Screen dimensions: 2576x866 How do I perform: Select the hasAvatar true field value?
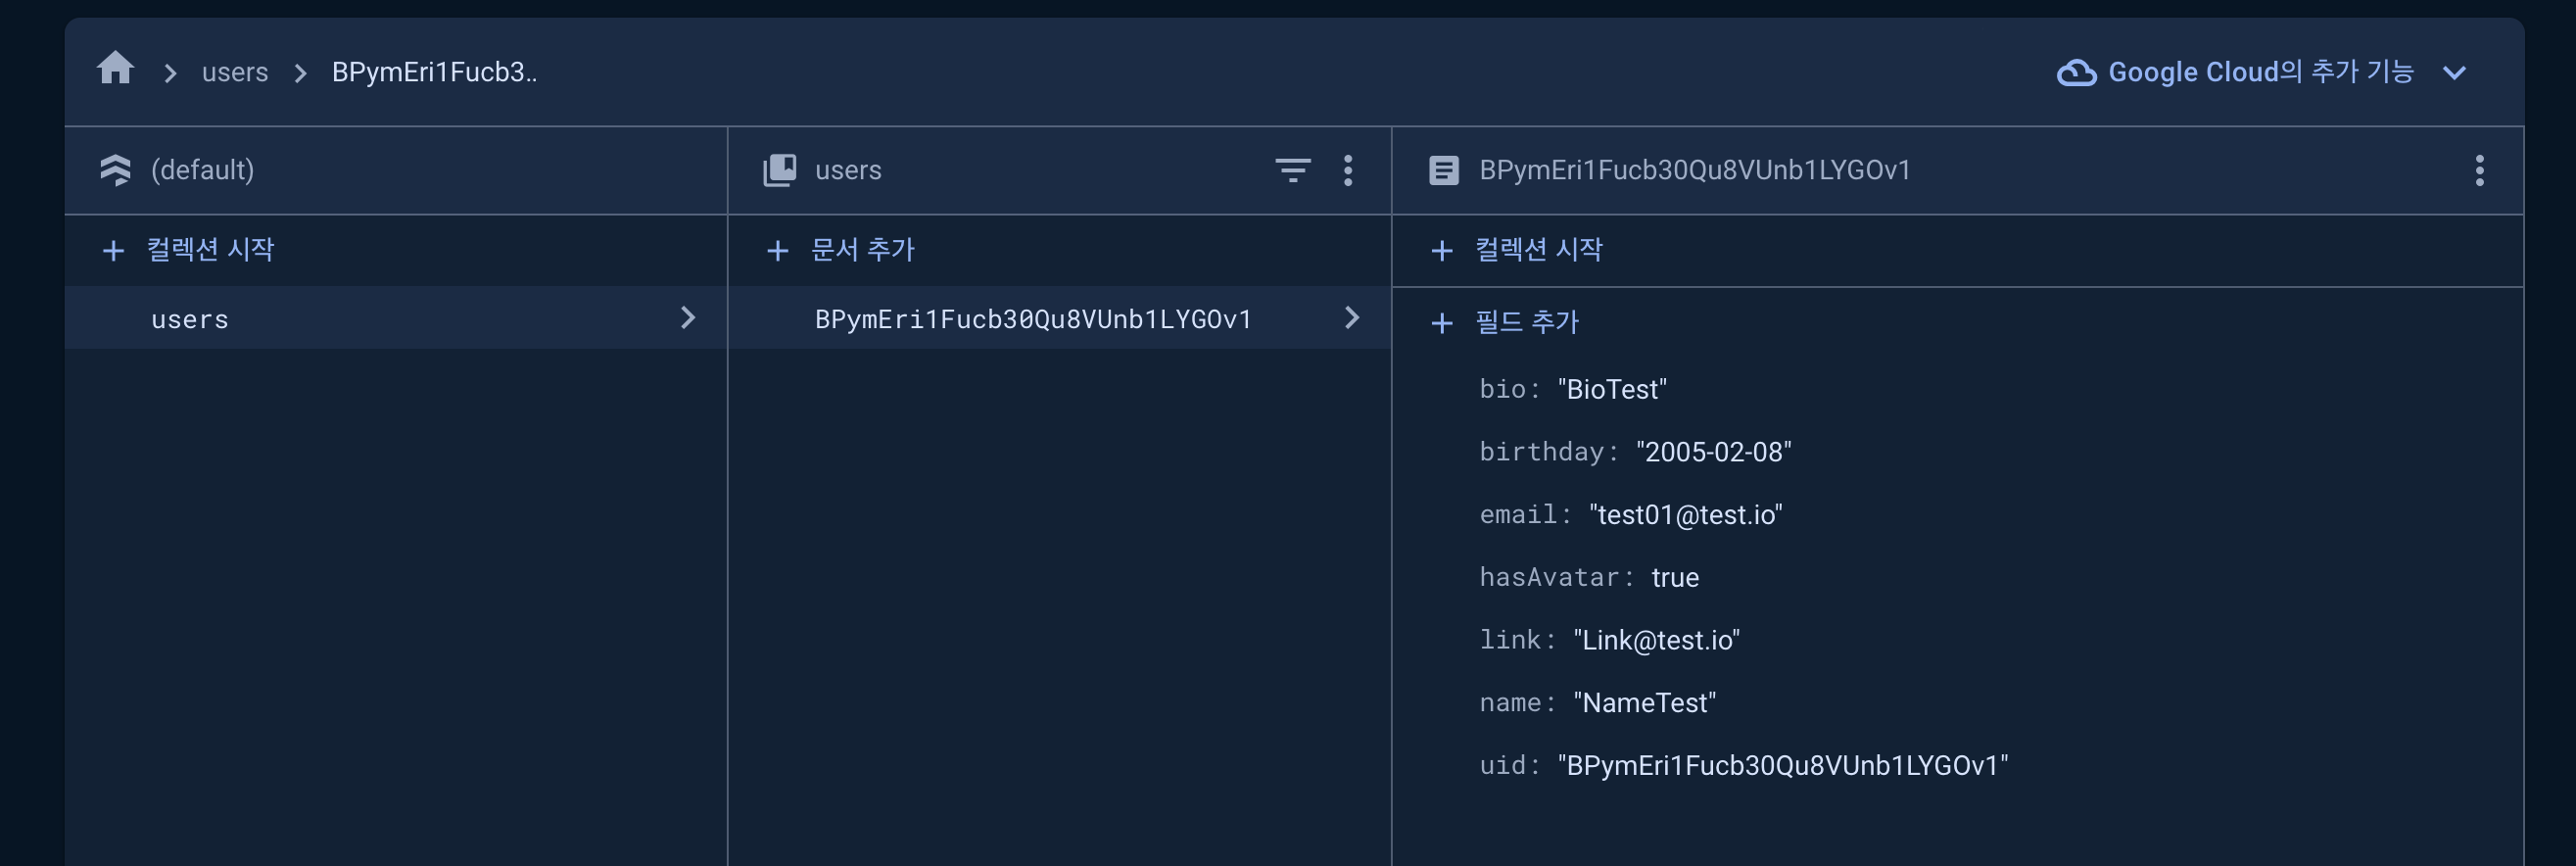click(1675, 577)
